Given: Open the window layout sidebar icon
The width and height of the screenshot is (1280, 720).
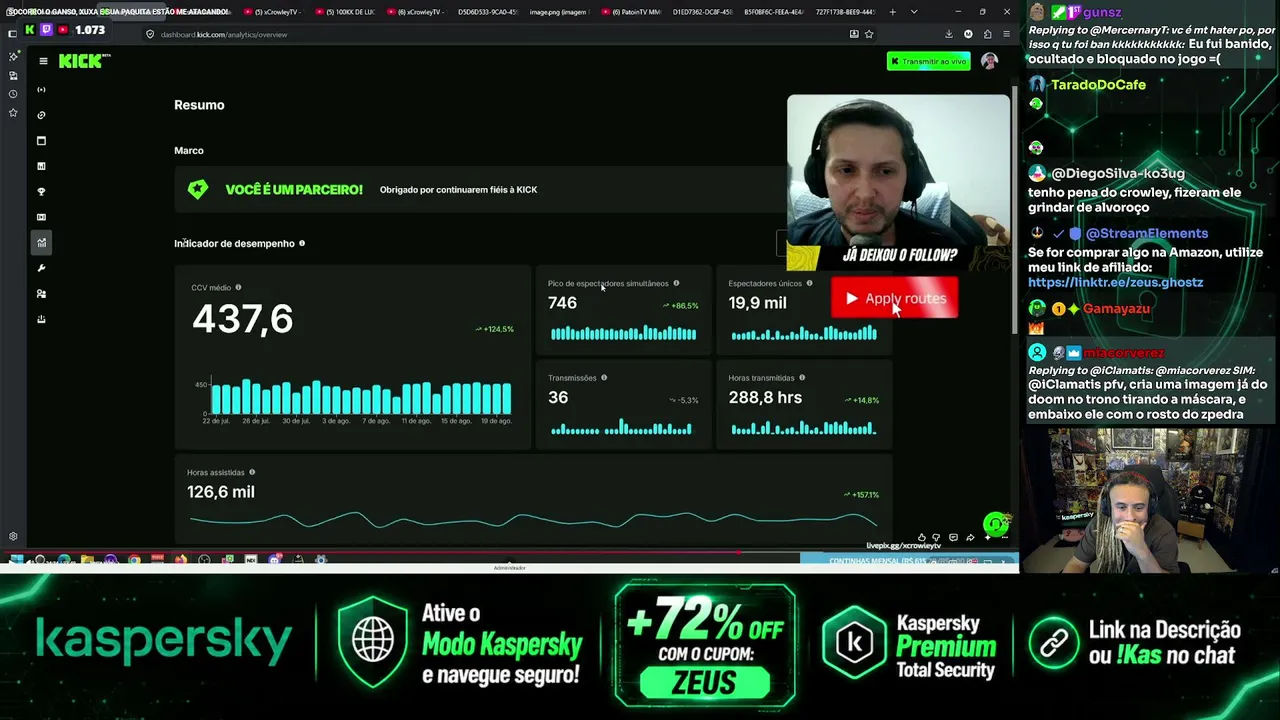Looking at the screenshot, I should 41,141.
